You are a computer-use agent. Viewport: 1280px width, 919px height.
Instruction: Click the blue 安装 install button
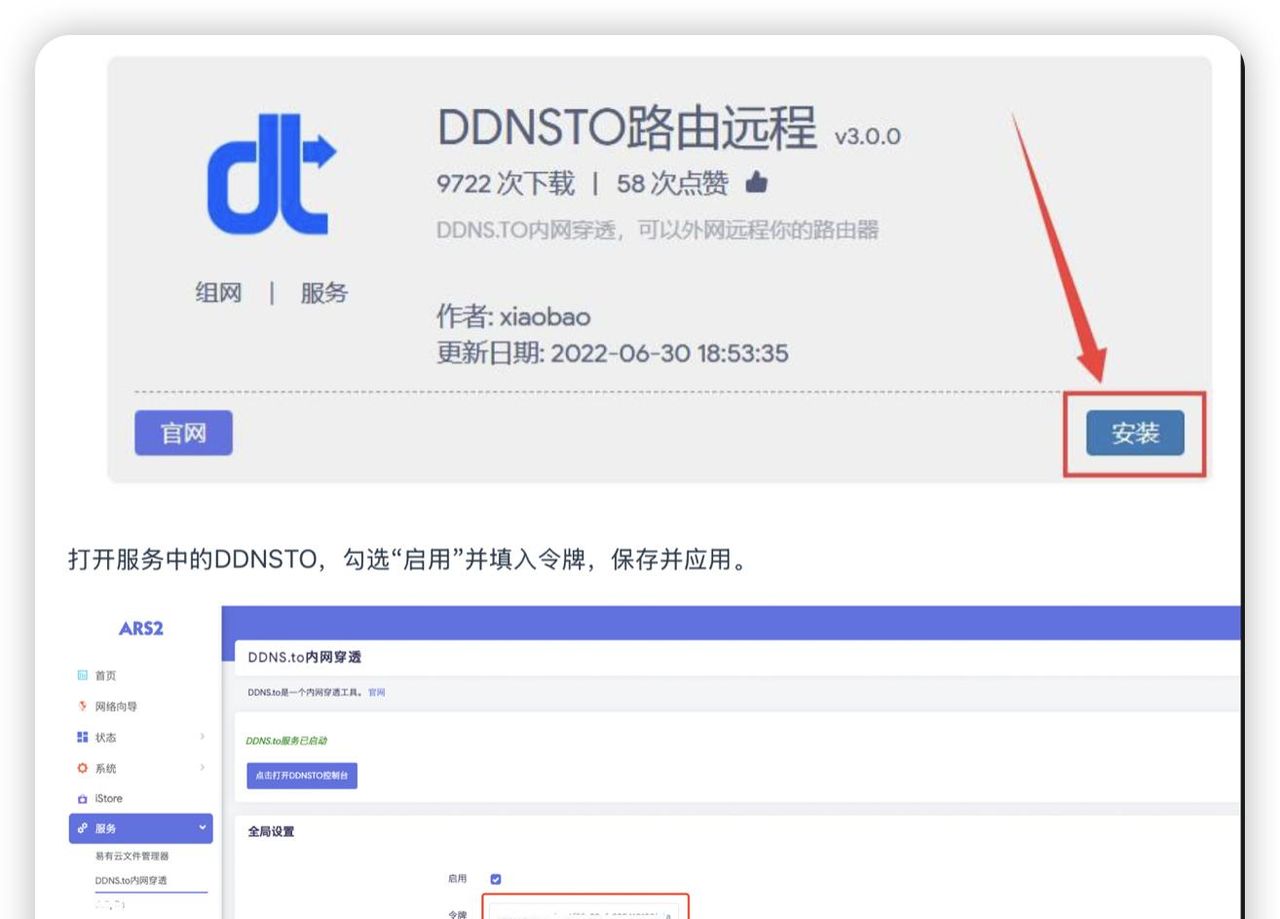coord(1135,433)
